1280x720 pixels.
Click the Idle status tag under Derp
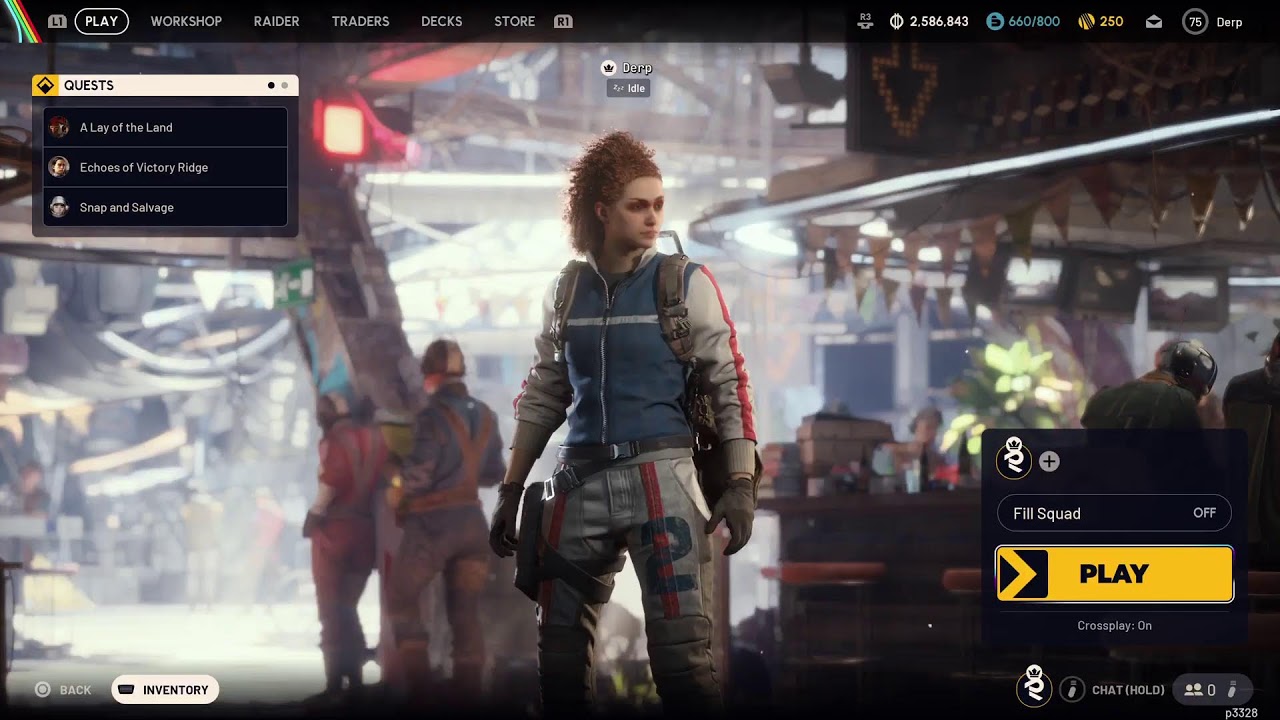click(x=628, y=88)
